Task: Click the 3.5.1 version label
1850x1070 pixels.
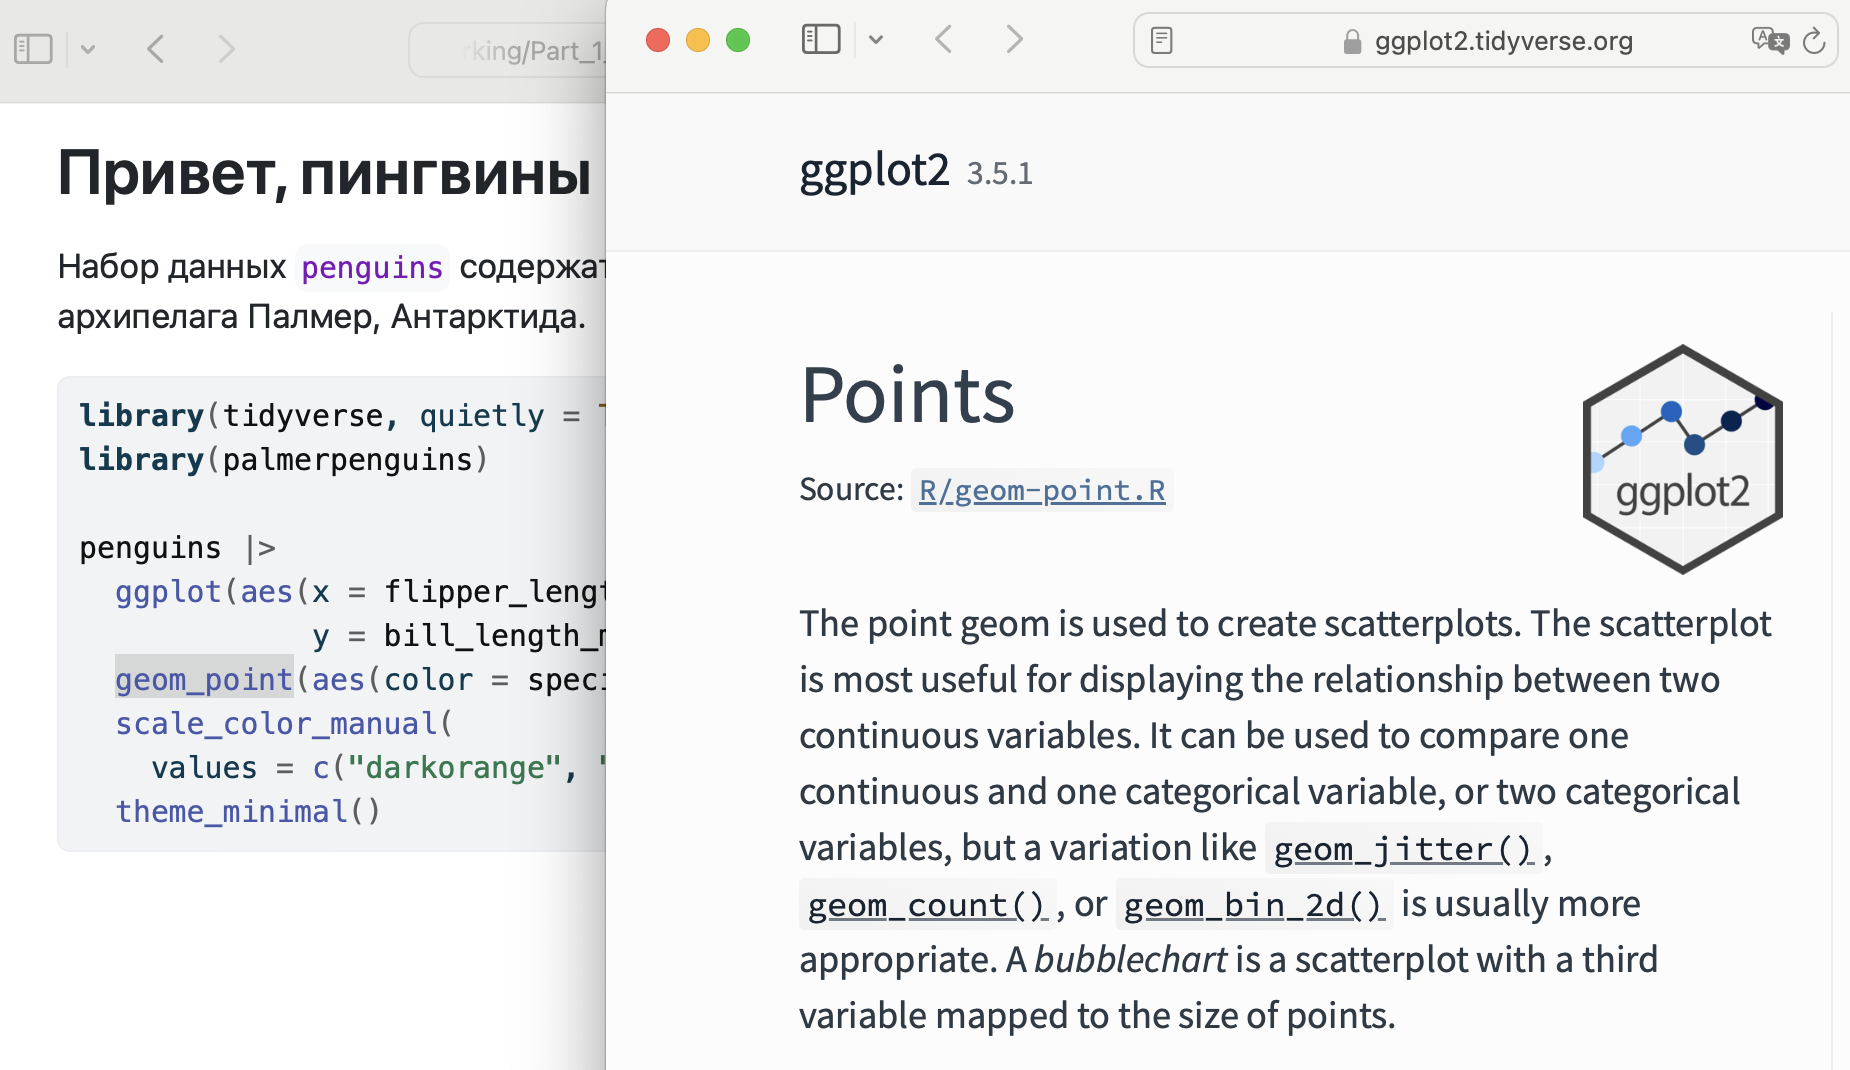Action: tap(1000, 174)
